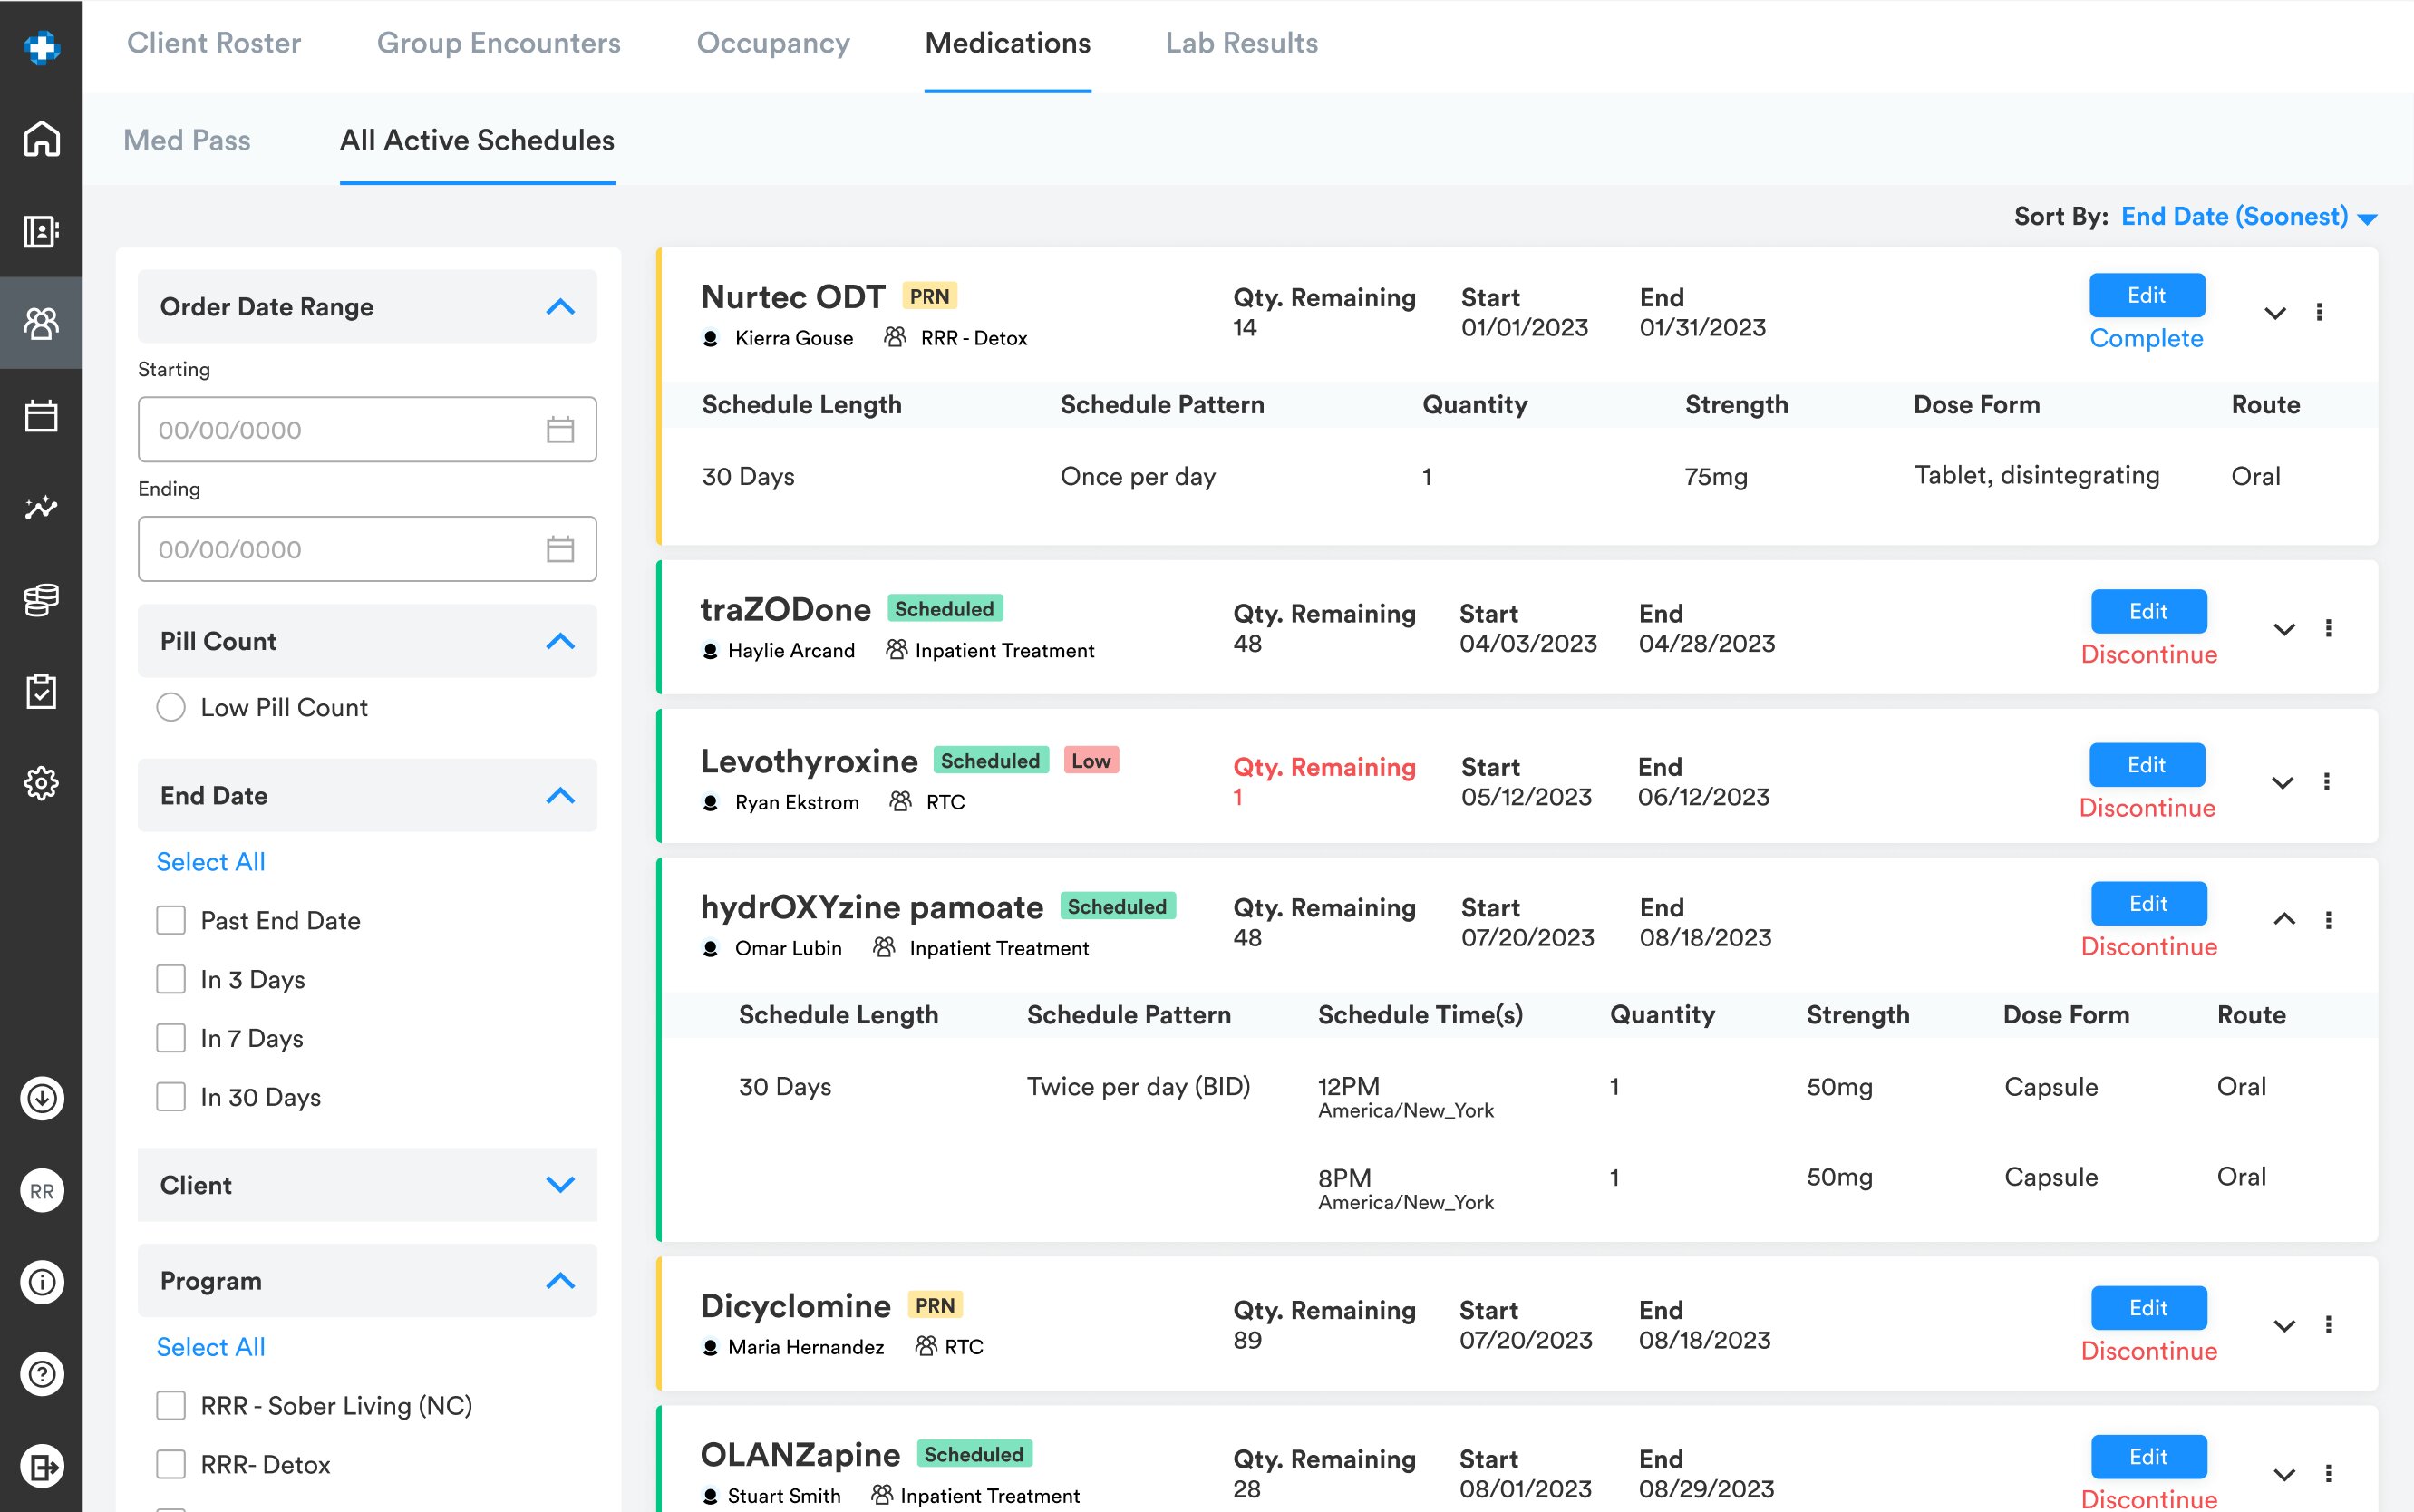Click the calendar icon in sidebar
This screenshot has height=1512, width=2414.
click(x=41, y=415)
